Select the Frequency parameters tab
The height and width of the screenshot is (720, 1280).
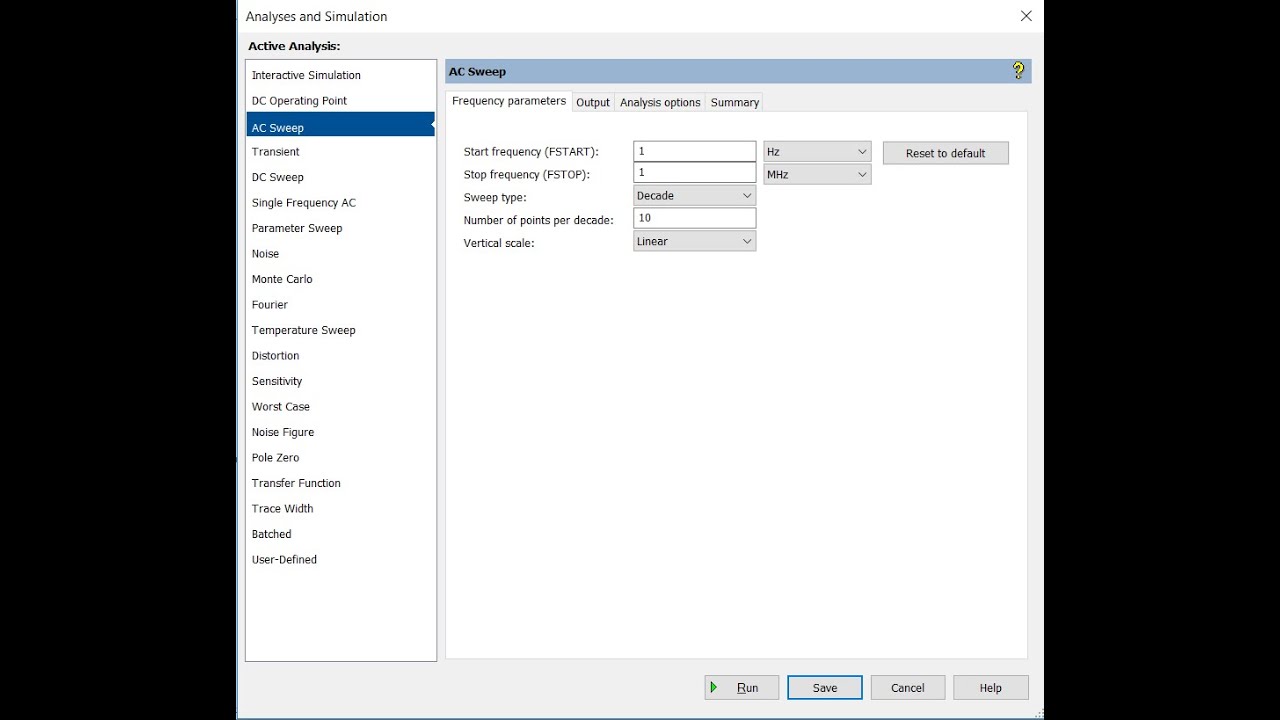click(x=509, y=101)
